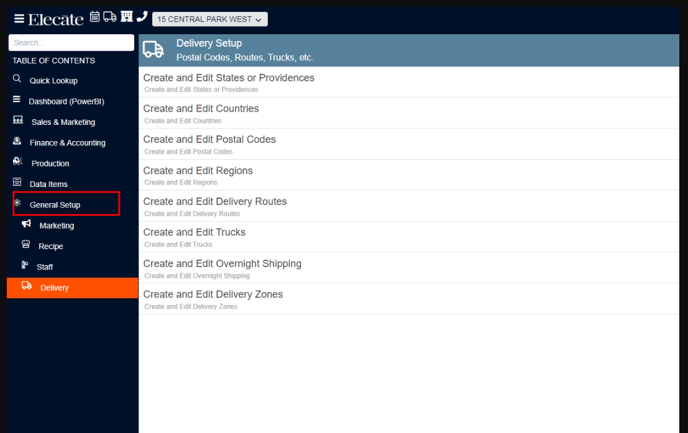Screen dimensions: 688x433
Task: Click the Sales & Marketing icon
Action: (18, 120)
